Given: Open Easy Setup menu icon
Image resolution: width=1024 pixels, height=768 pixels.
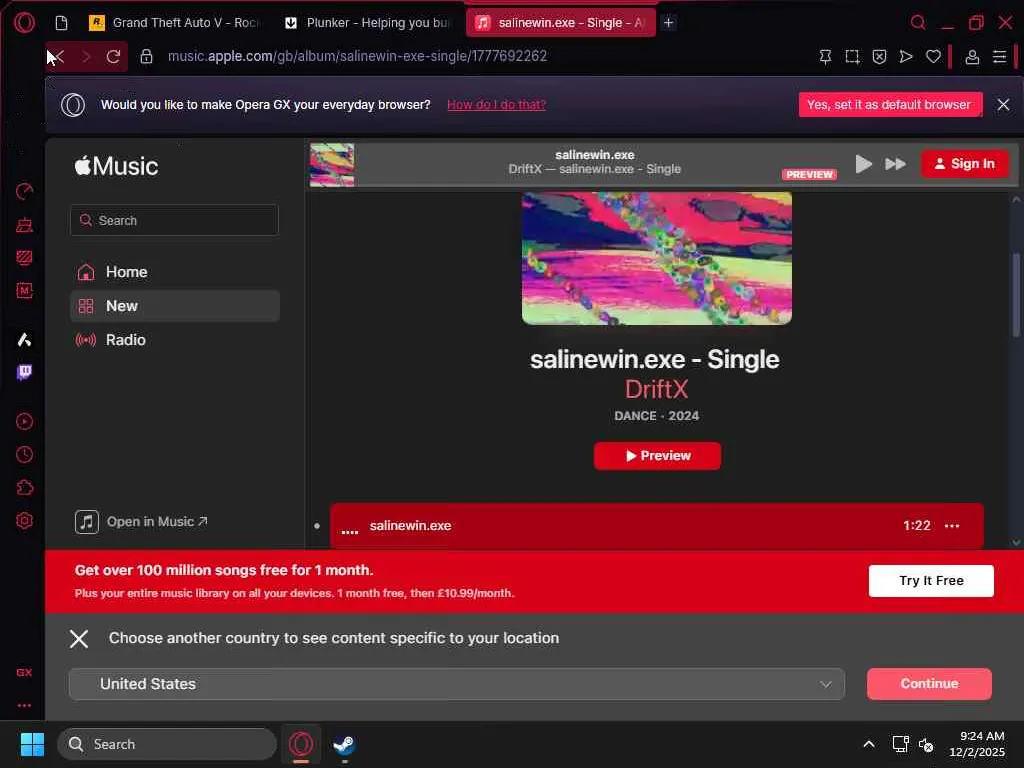Looking at the screenshot, I should point(999,57).
